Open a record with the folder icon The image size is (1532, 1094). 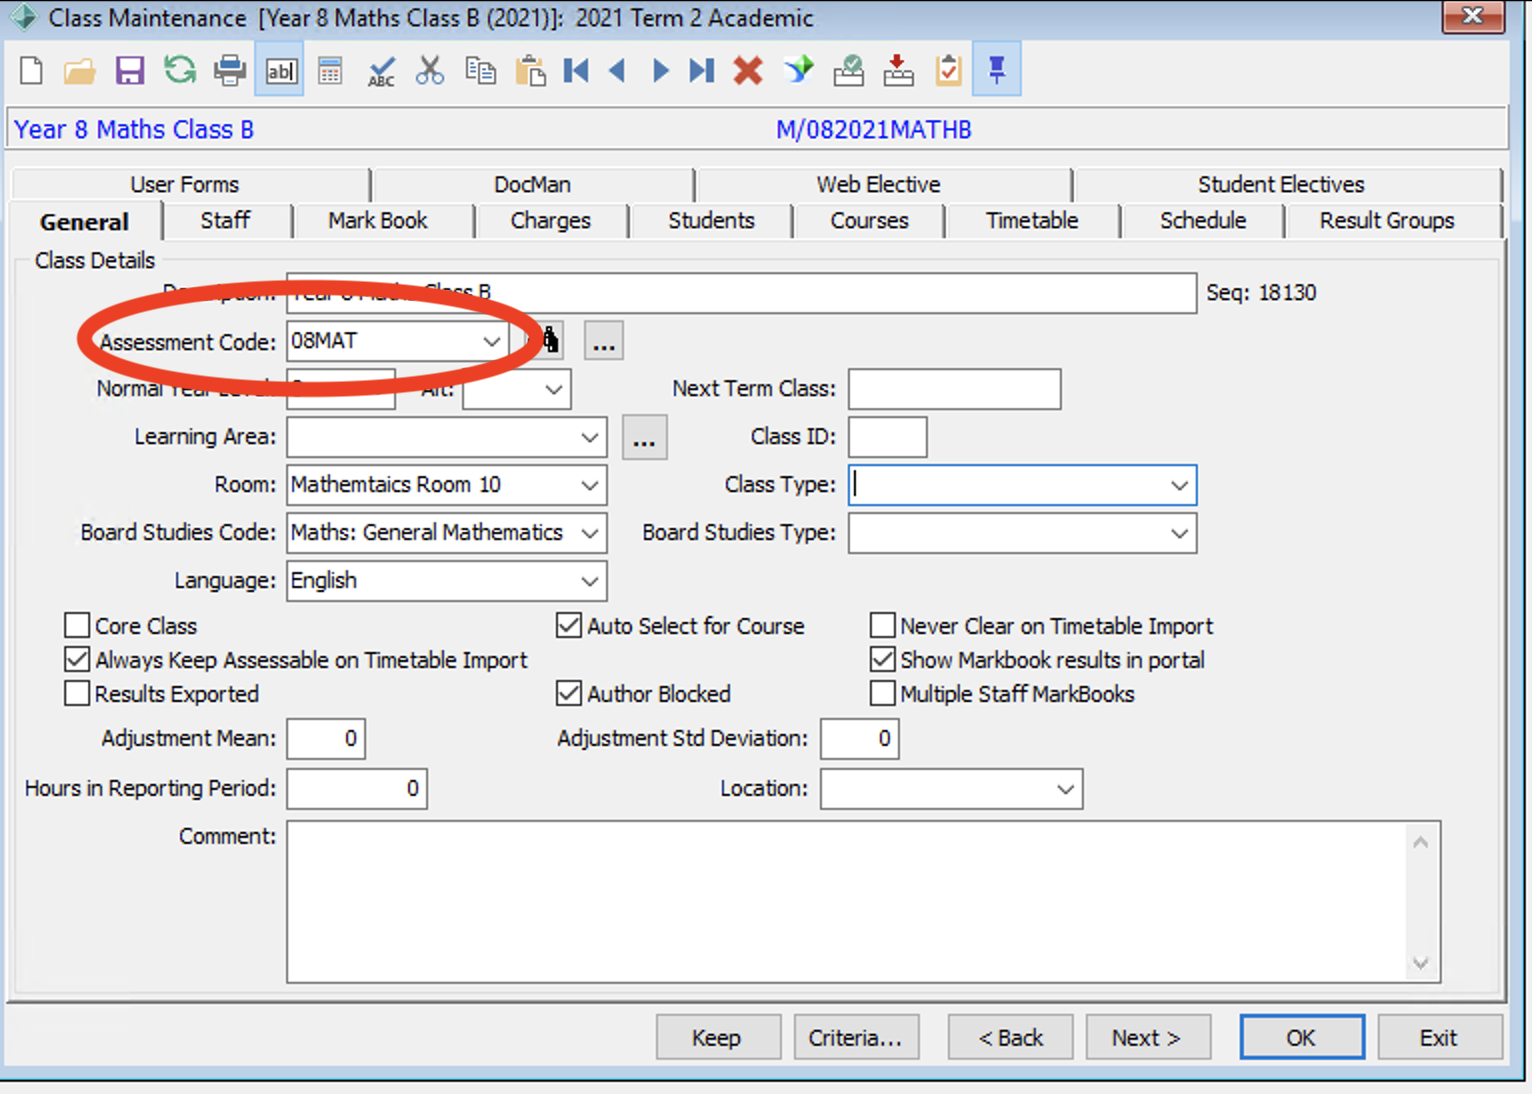click(x=80, y=70)
